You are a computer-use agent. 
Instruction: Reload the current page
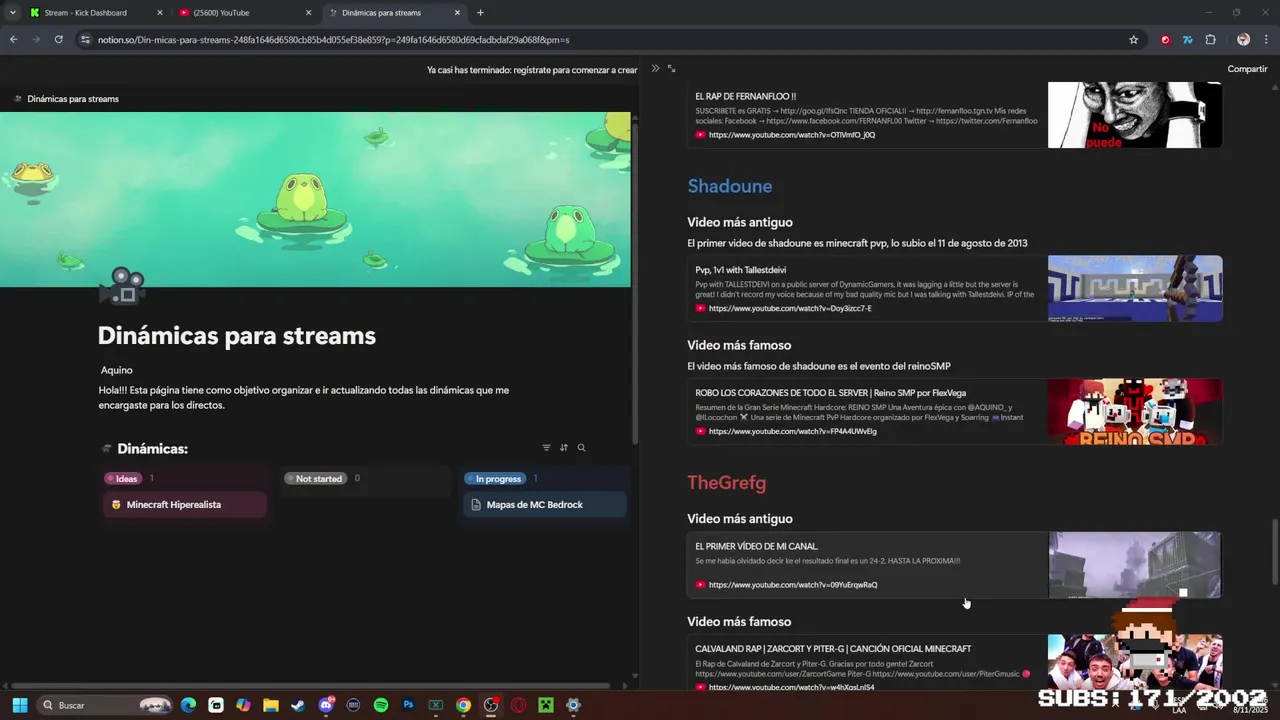pos(59,40)
